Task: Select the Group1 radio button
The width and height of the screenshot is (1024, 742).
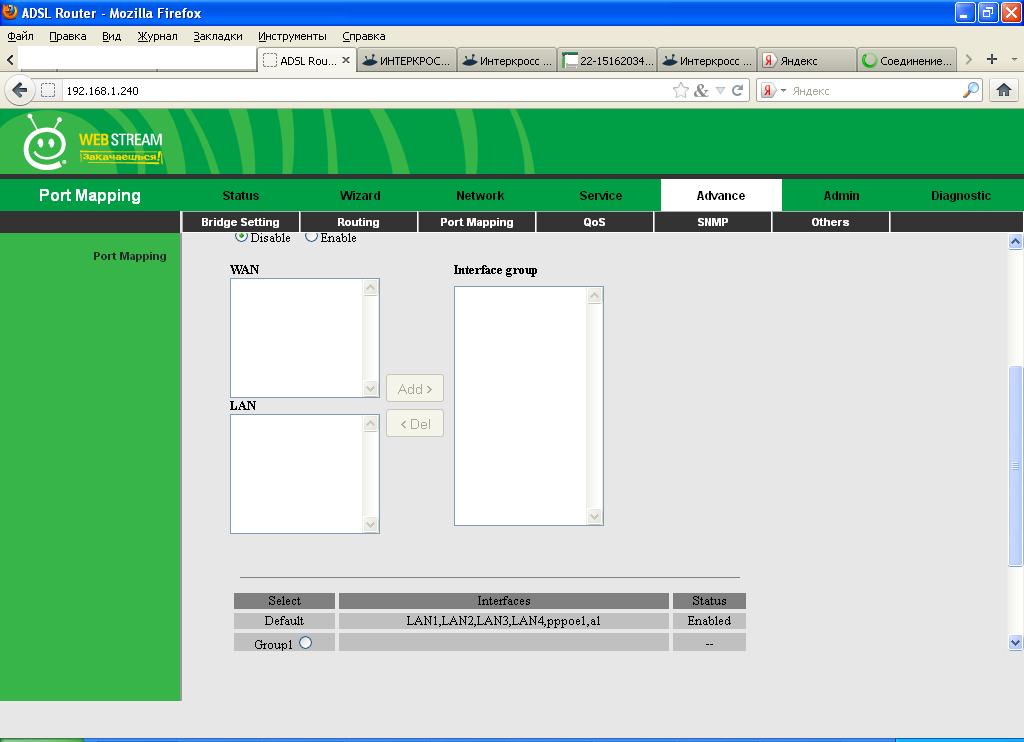Action: [305, 643]
